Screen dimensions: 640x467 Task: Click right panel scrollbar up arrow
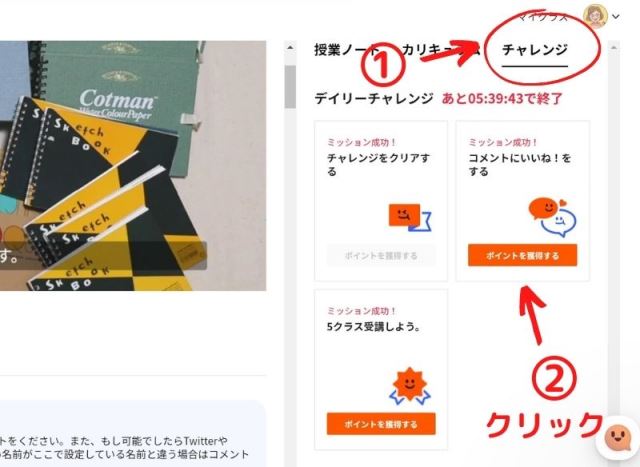click(613, 48)
